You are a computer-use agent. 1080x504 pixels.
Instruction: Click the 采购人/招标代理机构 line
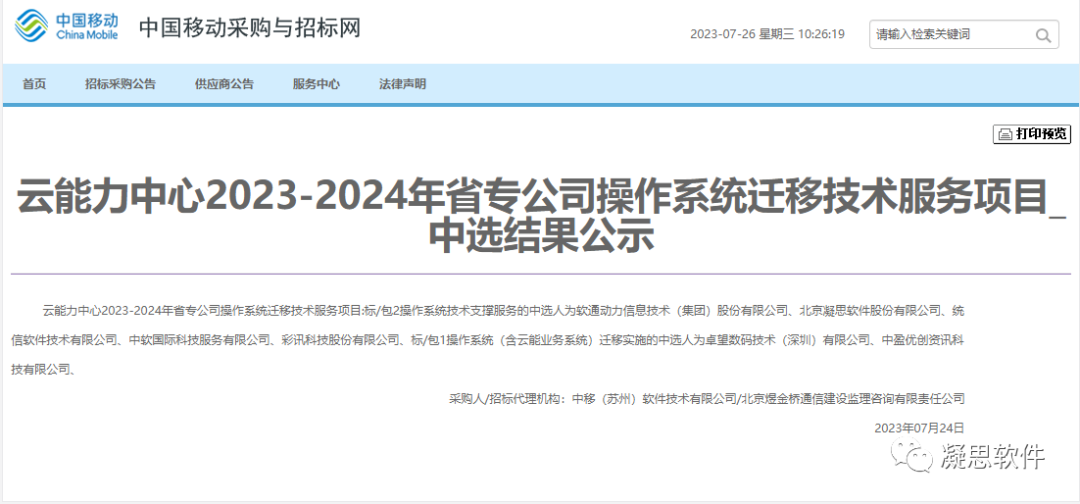point(707,398)
